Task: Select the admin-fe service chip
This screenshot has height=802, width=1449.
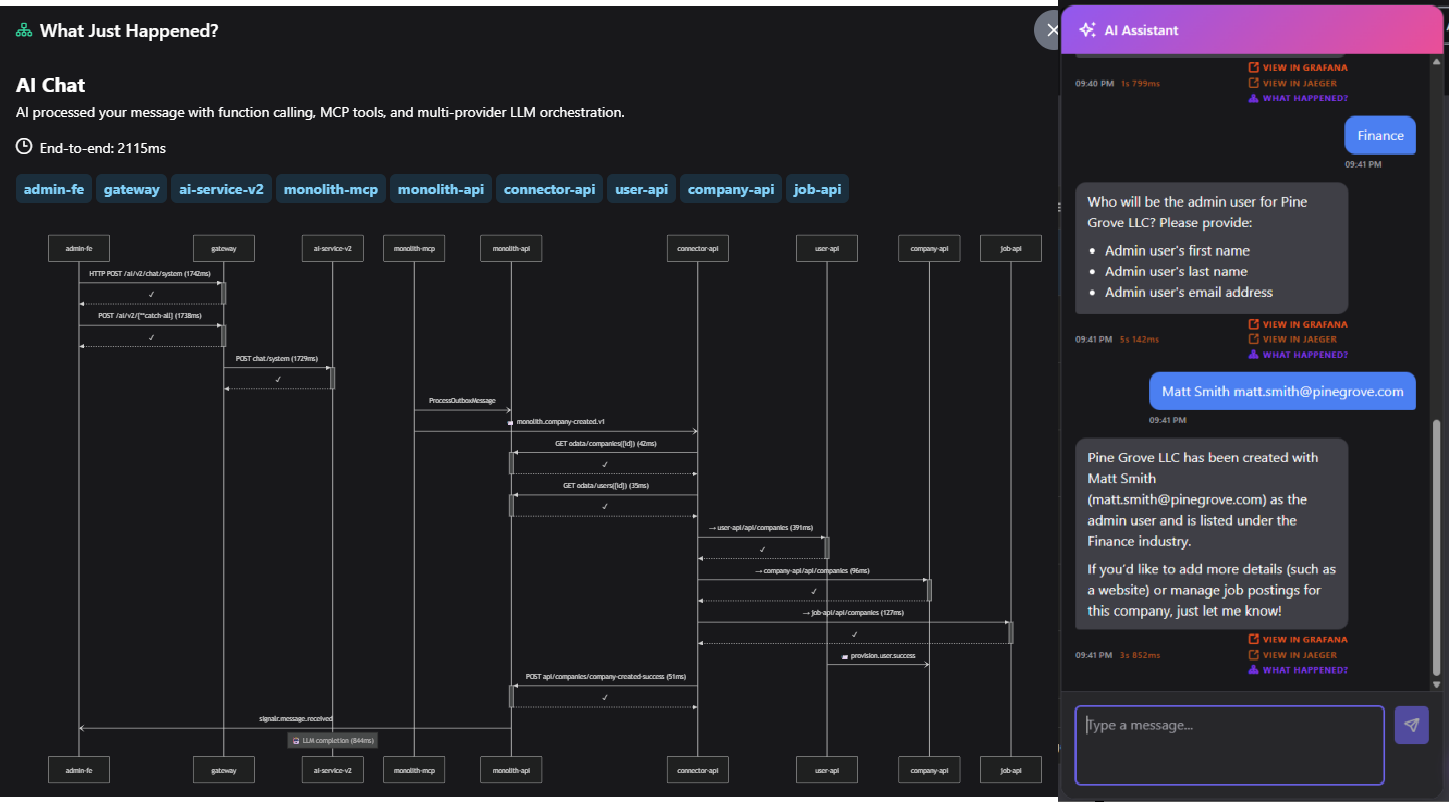Action: [x=54, y=189]
